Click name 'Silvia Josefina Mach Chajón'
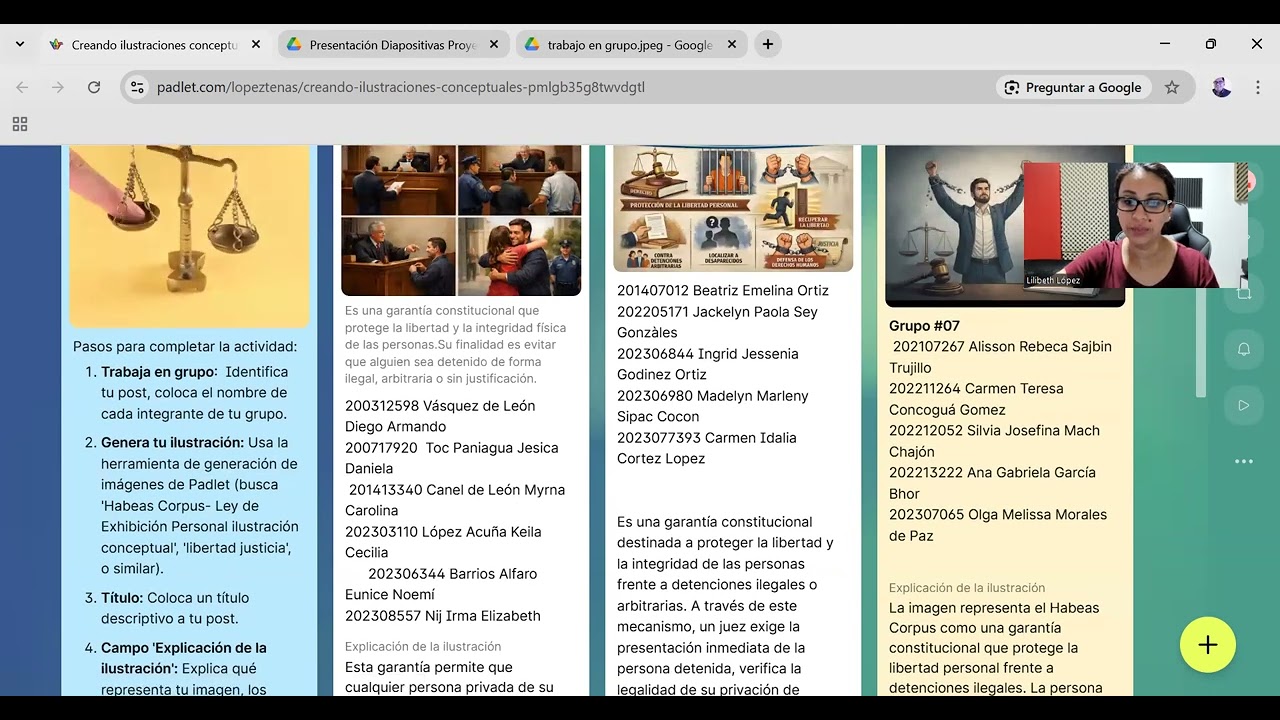 (994, 441)
